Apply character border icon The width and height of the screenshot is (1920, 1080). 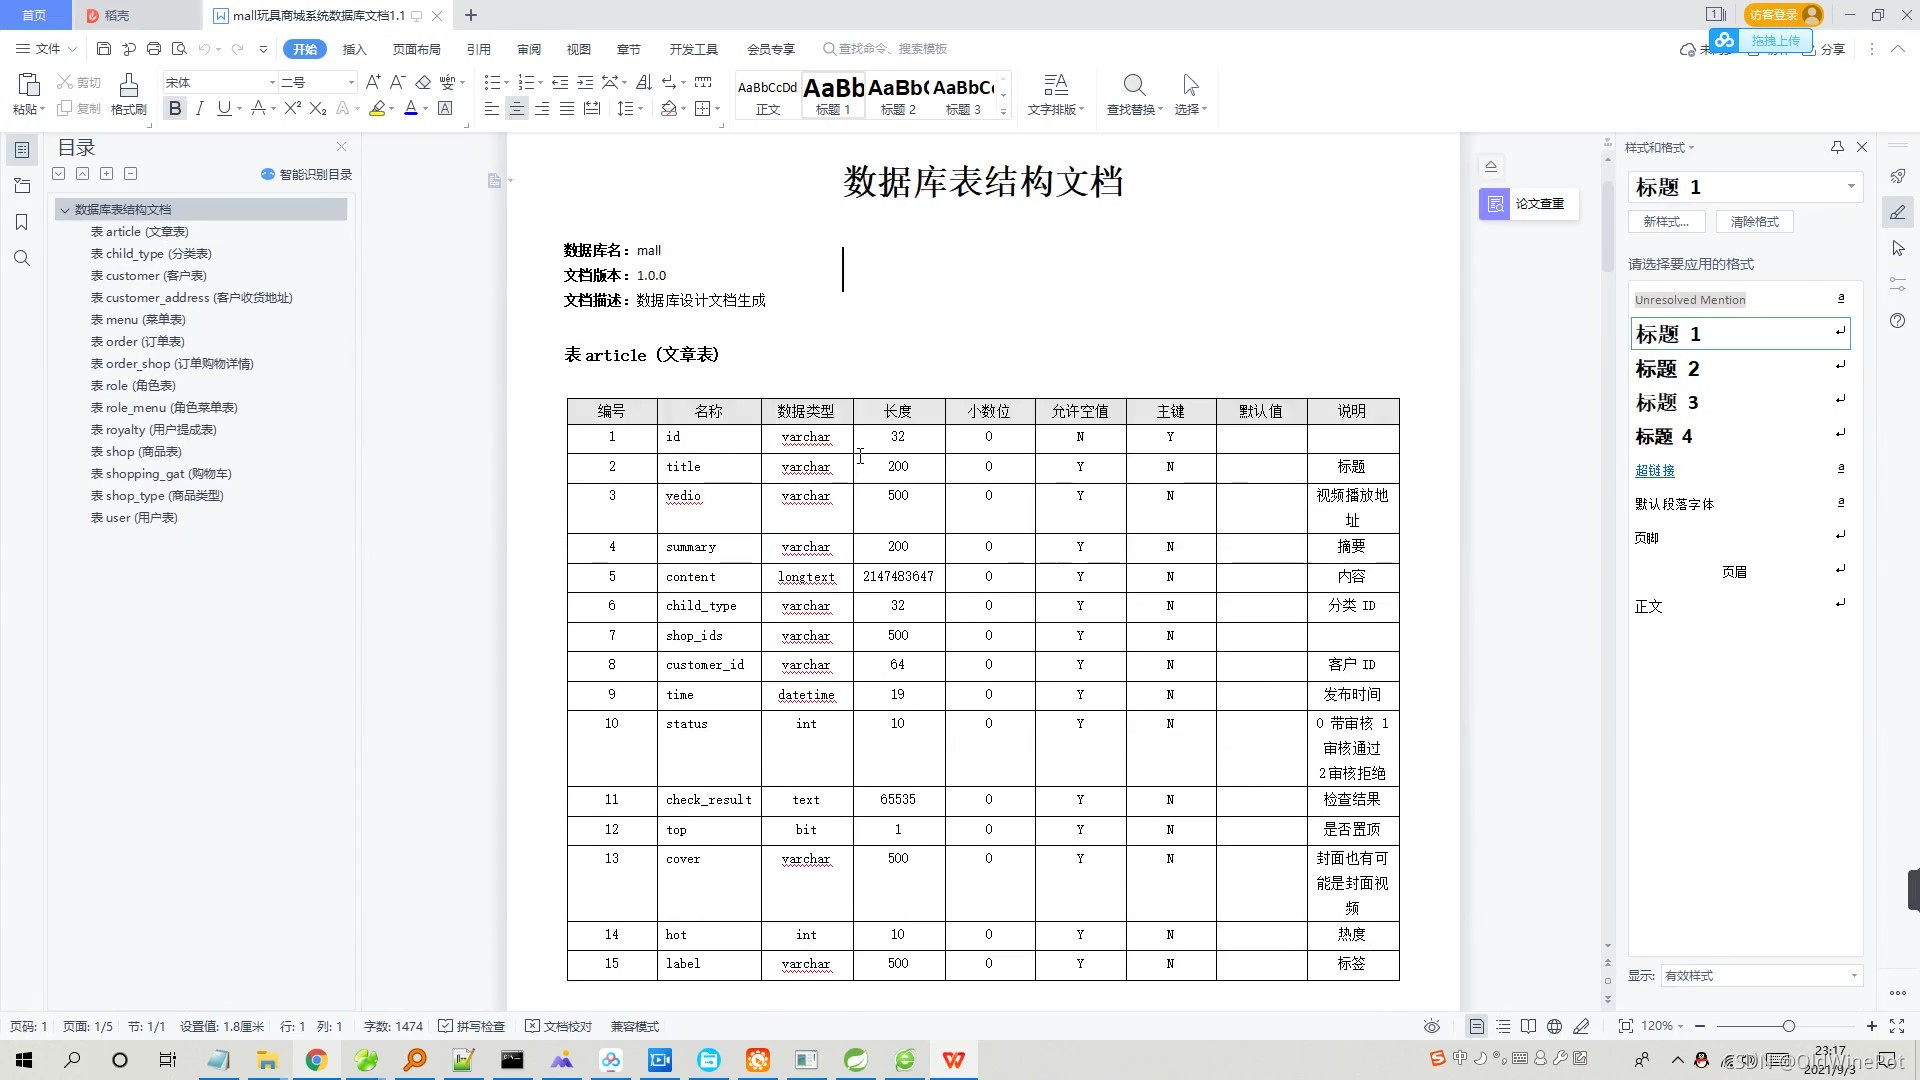[446, 108]
